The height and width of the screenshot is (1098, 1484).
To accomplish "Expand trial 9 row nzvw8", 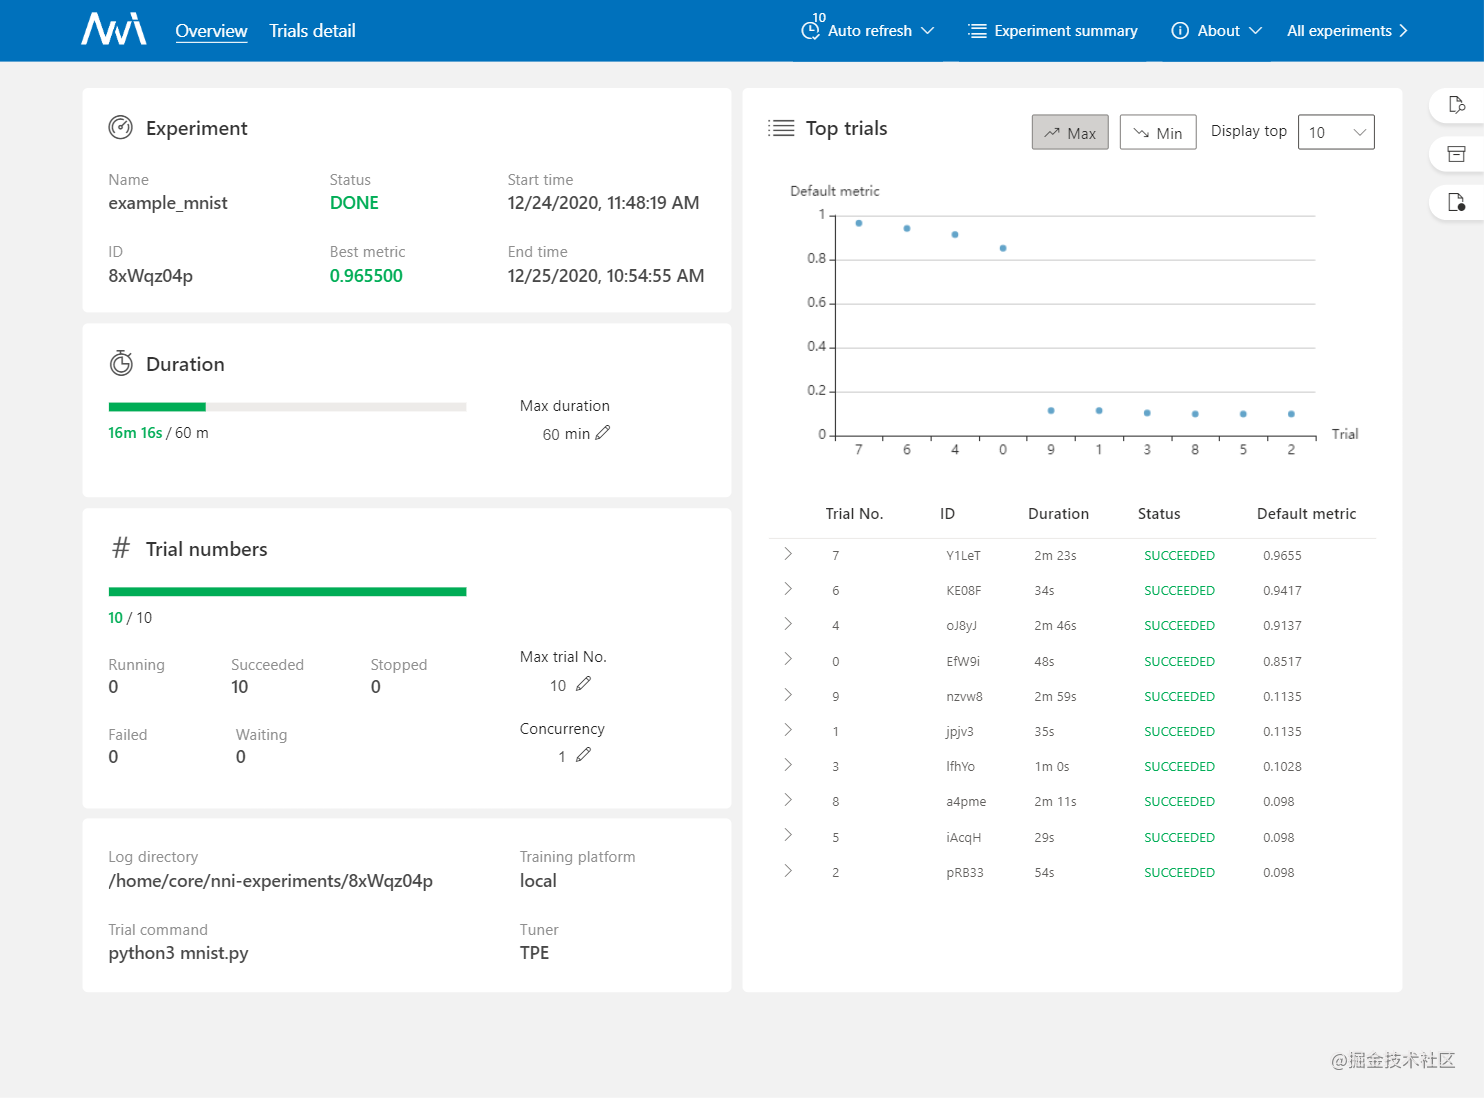I will tap(788, 695).
